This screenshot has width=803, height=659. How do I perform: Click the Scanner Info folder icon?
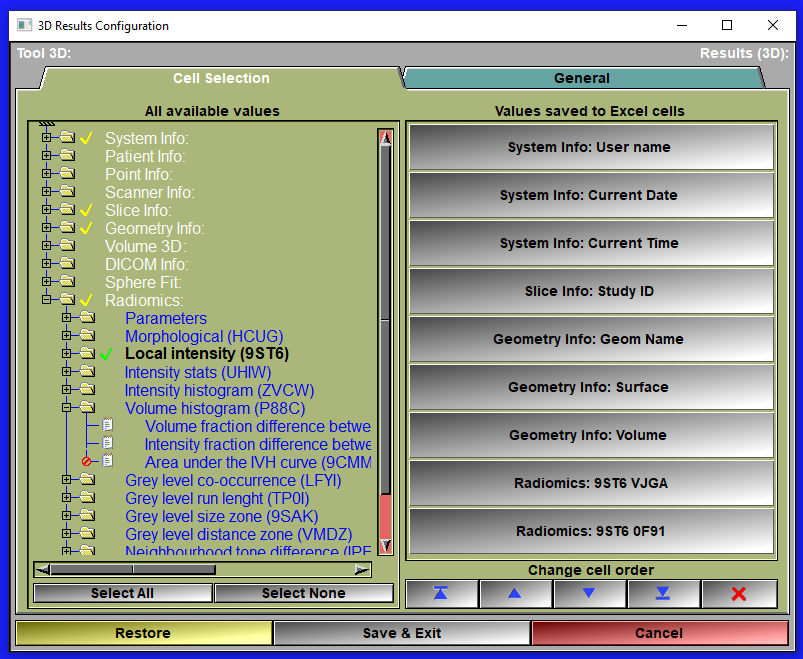coord(67,192)
